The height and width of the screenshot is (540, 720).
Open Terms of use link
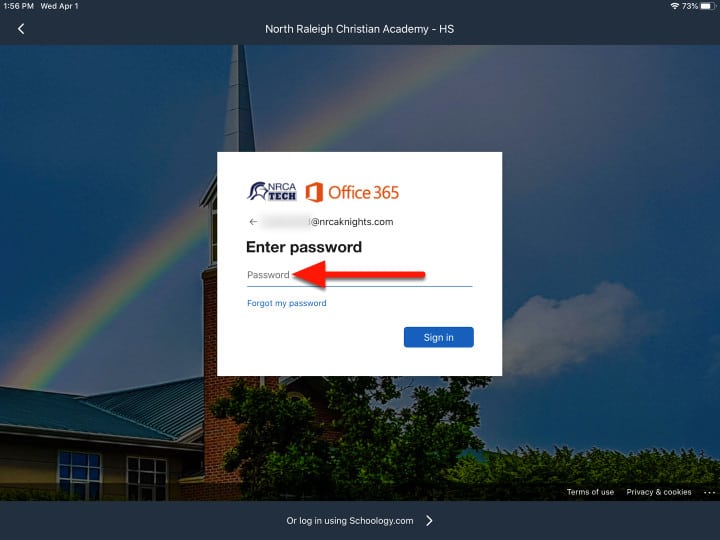tap(590, 492)
